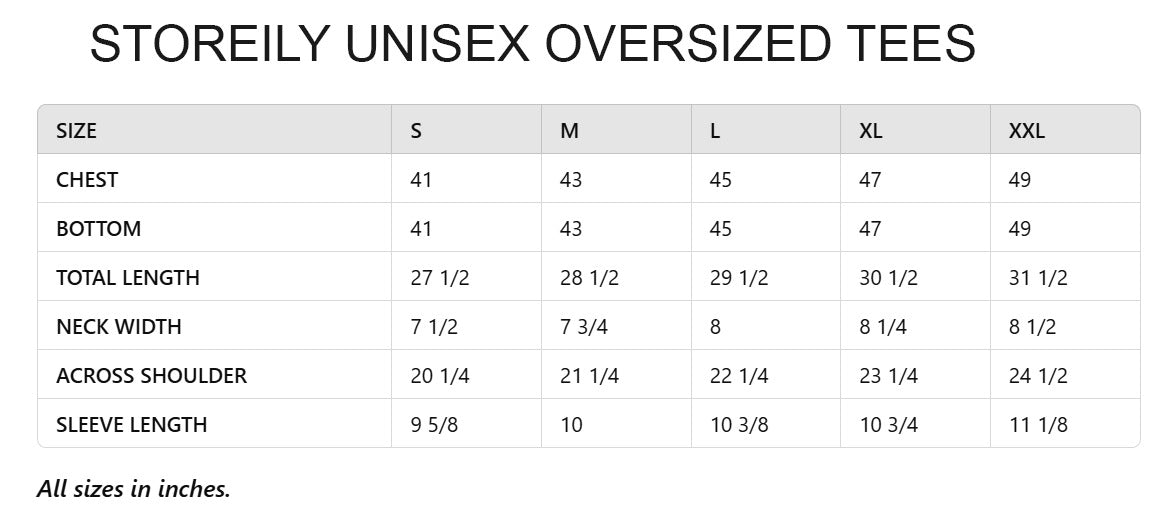Select the 30 1/2 total length cell
The image size is (1168, 531).
[889, 278]
